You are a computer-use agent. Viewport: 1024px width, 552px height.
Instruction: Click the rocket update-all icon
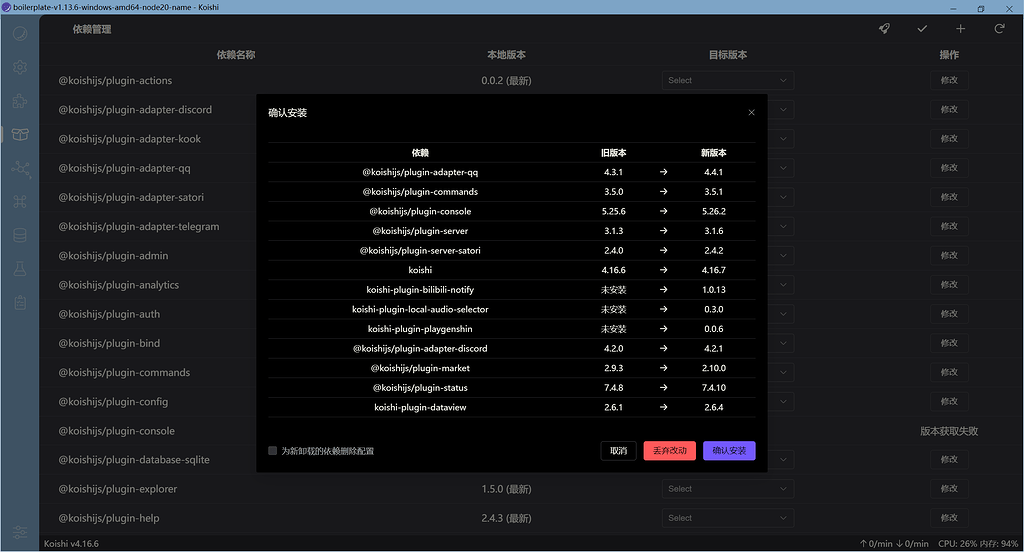click(x=885, y=29)
